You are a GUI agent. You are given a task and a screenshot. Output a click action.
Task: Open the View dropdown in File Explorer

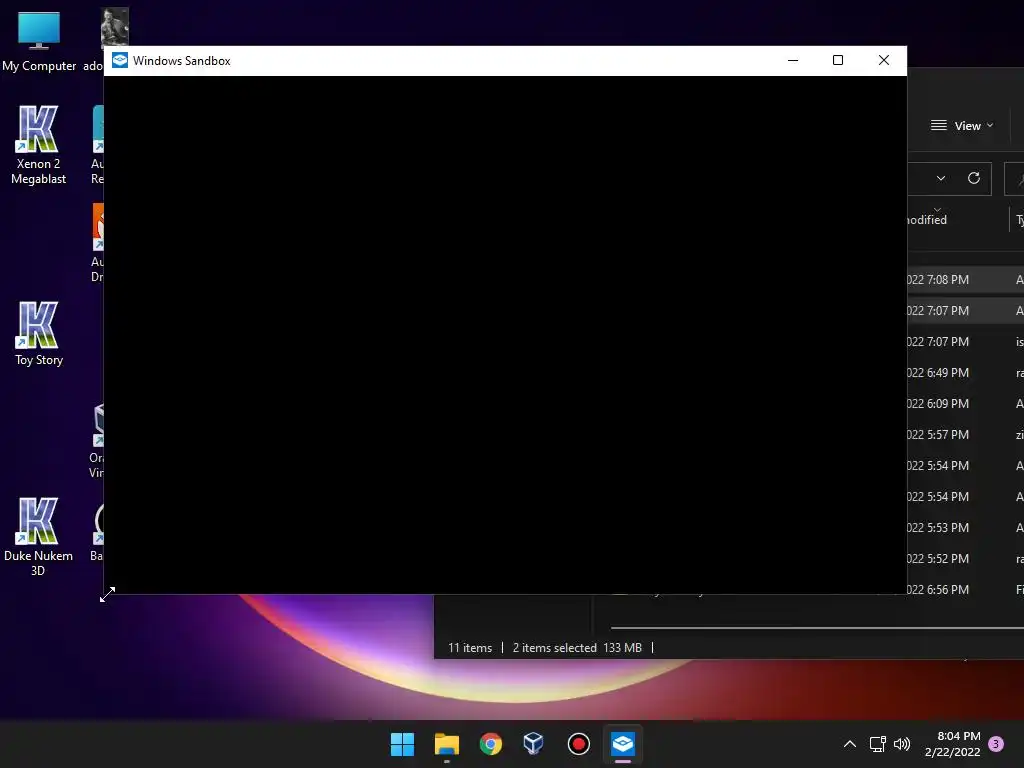961,125
